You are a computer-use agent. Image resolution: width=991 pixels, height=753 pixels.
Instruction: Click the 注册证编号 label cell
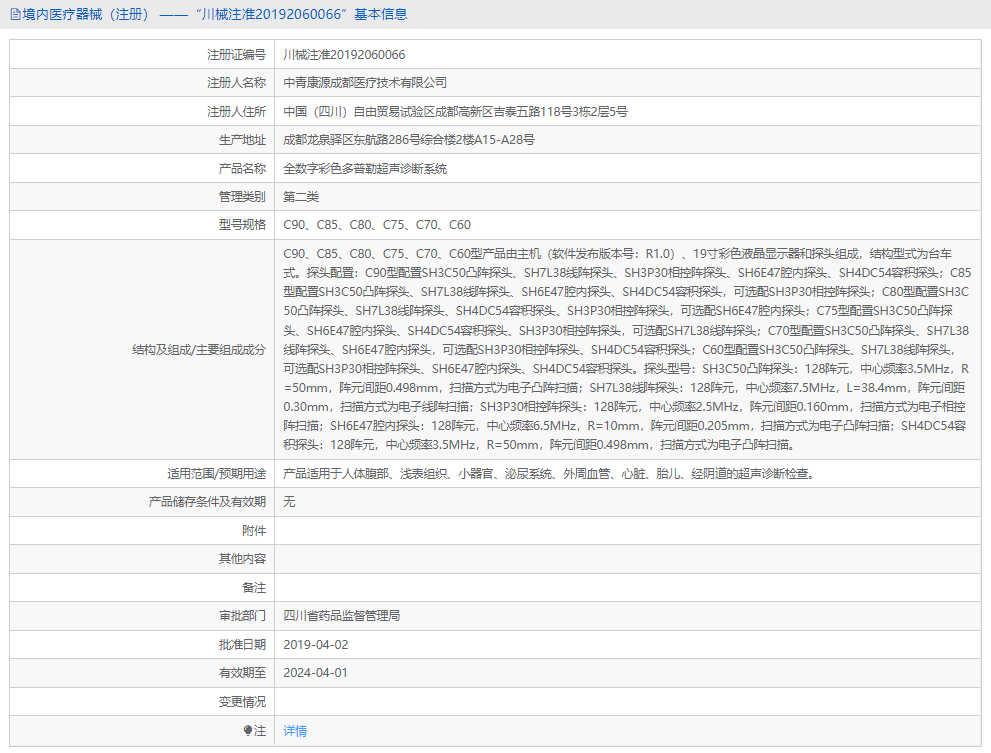pos(142,54)
